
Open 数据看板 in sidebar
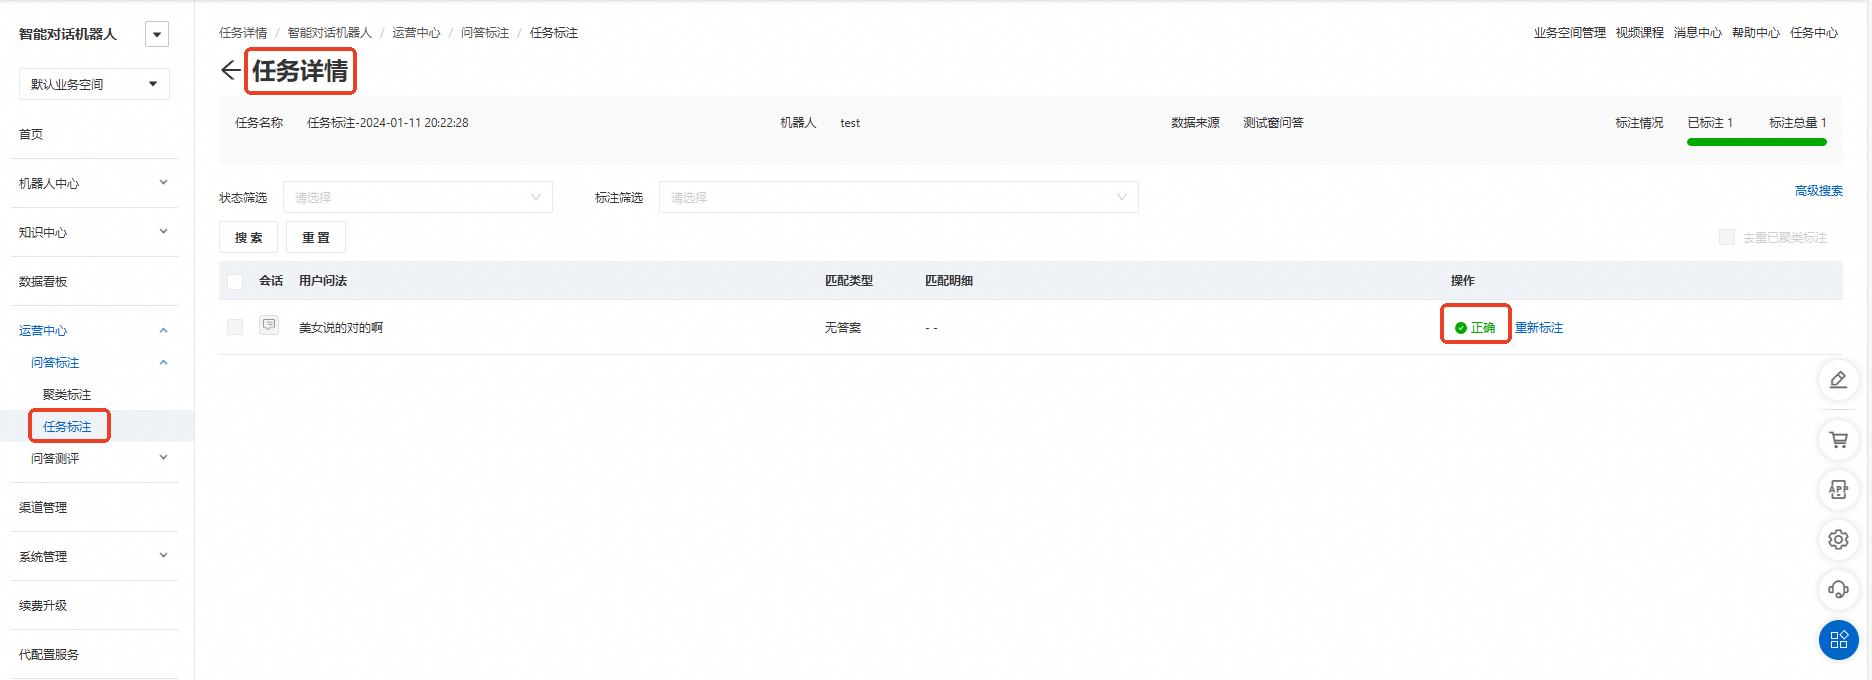(43, 281)
